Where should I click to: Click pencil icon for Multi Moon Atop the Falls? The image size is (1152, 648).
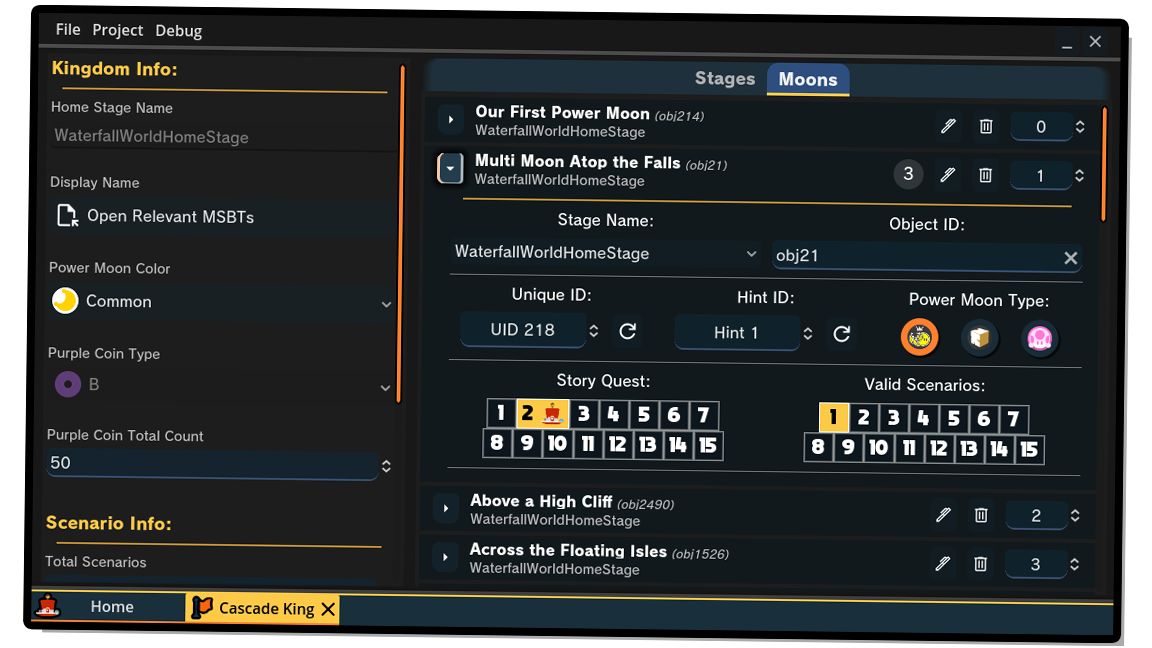[948, 174]
